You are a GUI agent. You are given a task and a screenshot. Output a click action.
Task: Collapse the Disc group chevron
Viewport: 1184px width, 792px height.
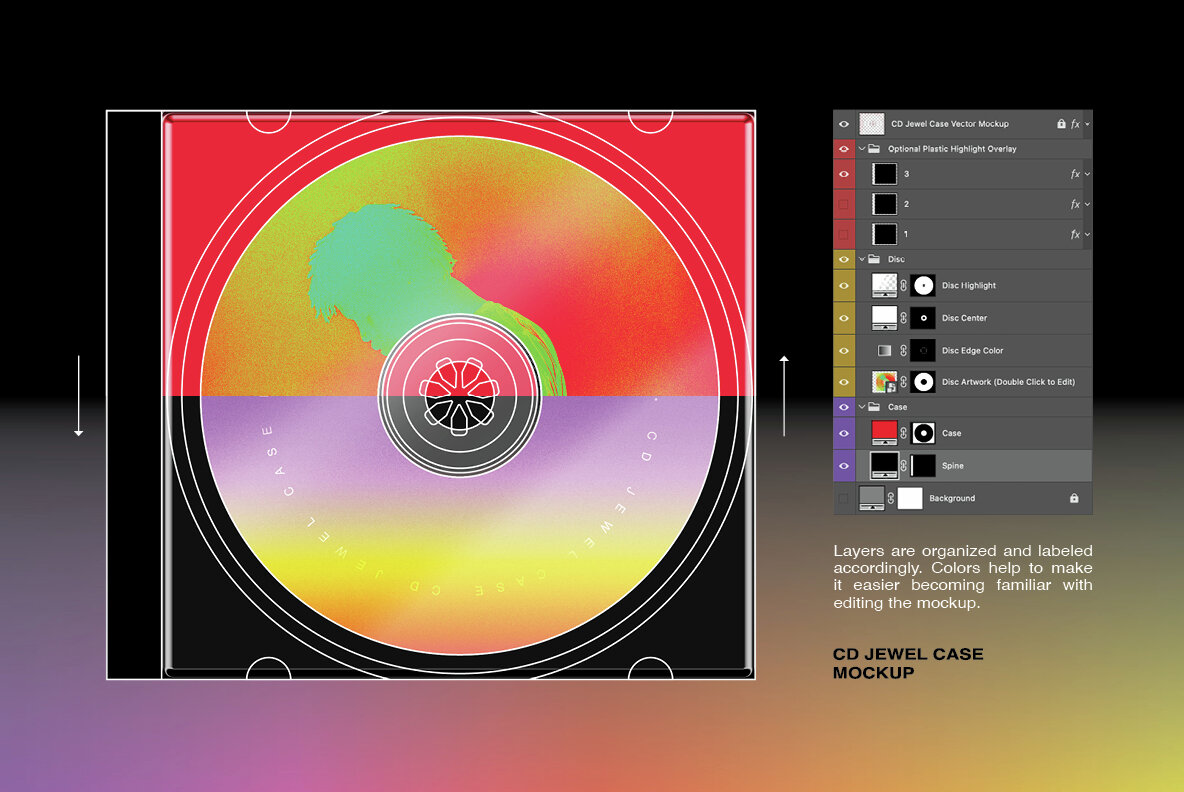[x=863, y=259]
